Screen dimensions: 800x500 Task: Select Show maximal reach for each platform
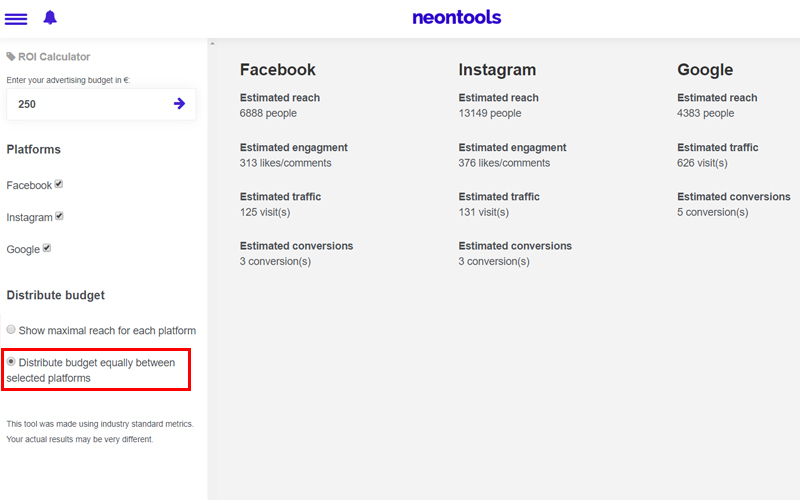click(x=11, y=330)
